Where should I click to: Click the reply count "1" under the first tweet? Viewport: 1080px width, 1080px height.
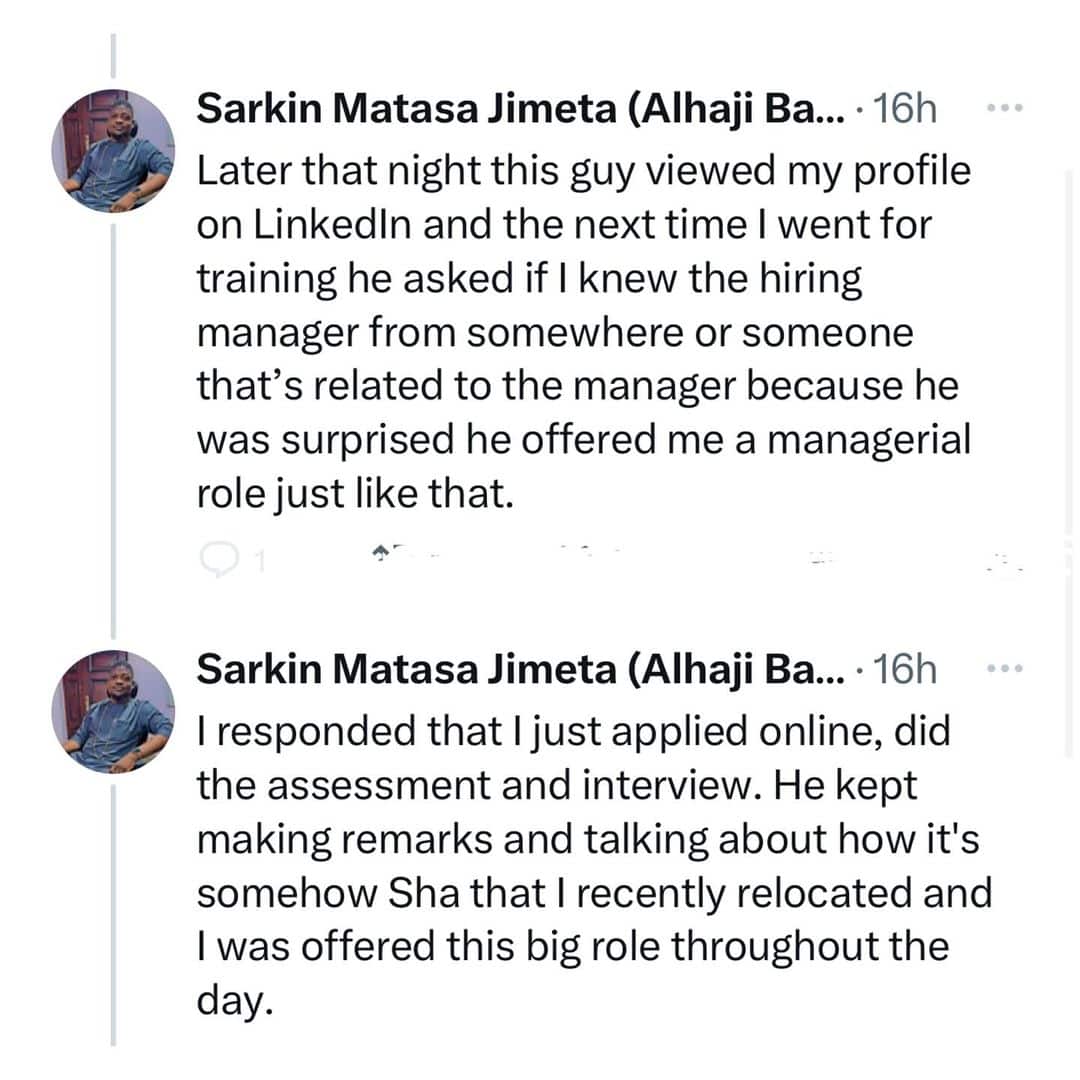point(257,563)
